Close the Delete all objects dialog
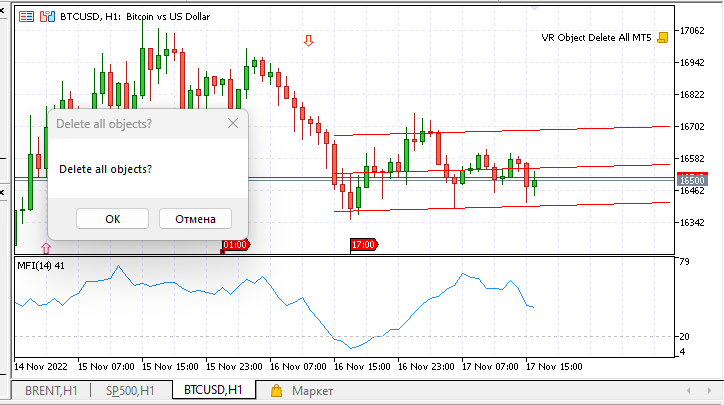The image size is (724, 405). pyautogui.click(x=233, y=124)
